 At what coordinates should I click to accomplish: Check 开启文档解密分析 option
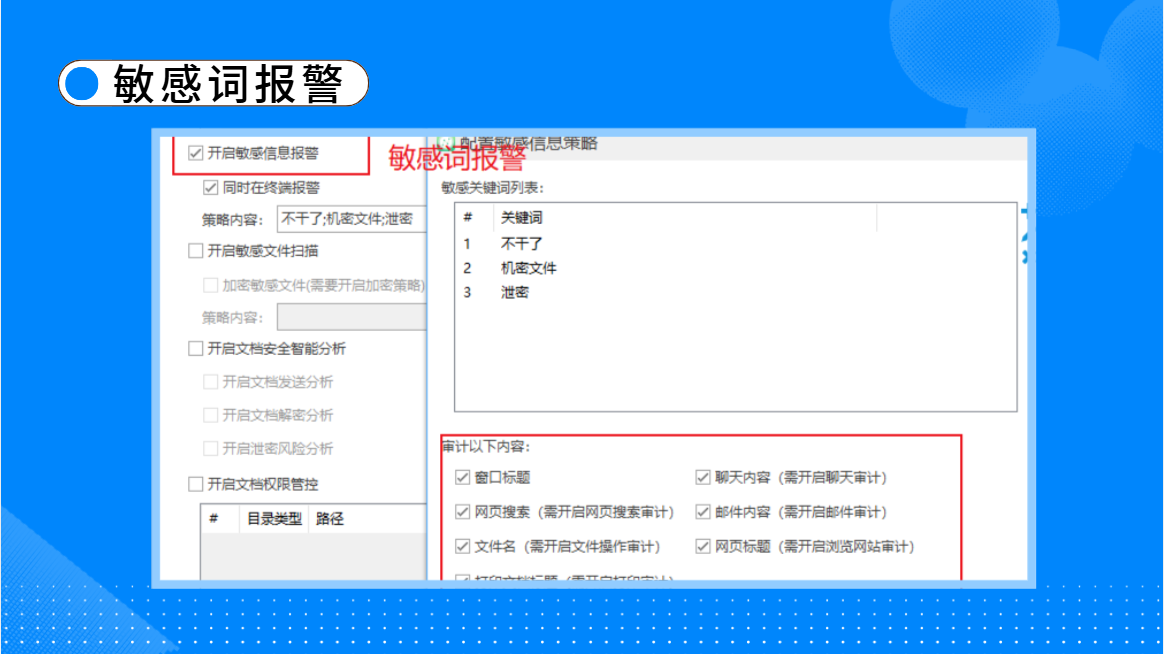(211, 415)
